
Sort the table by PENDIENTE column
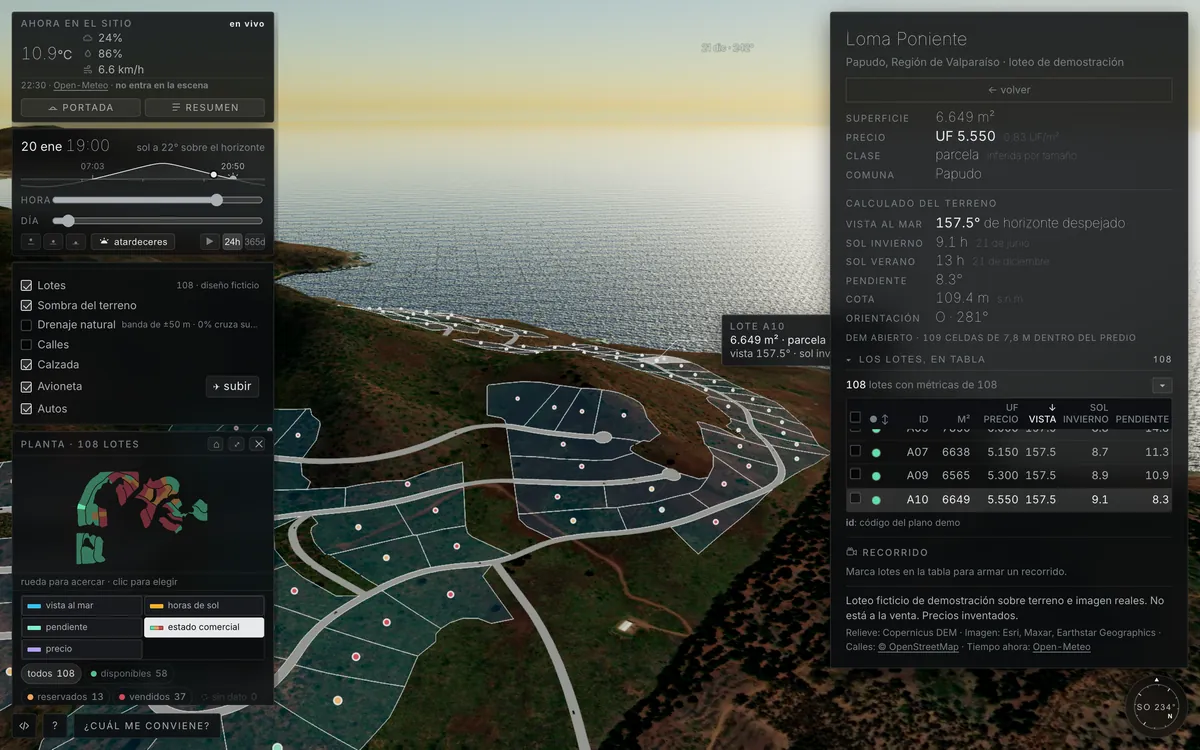(1142, 419)
